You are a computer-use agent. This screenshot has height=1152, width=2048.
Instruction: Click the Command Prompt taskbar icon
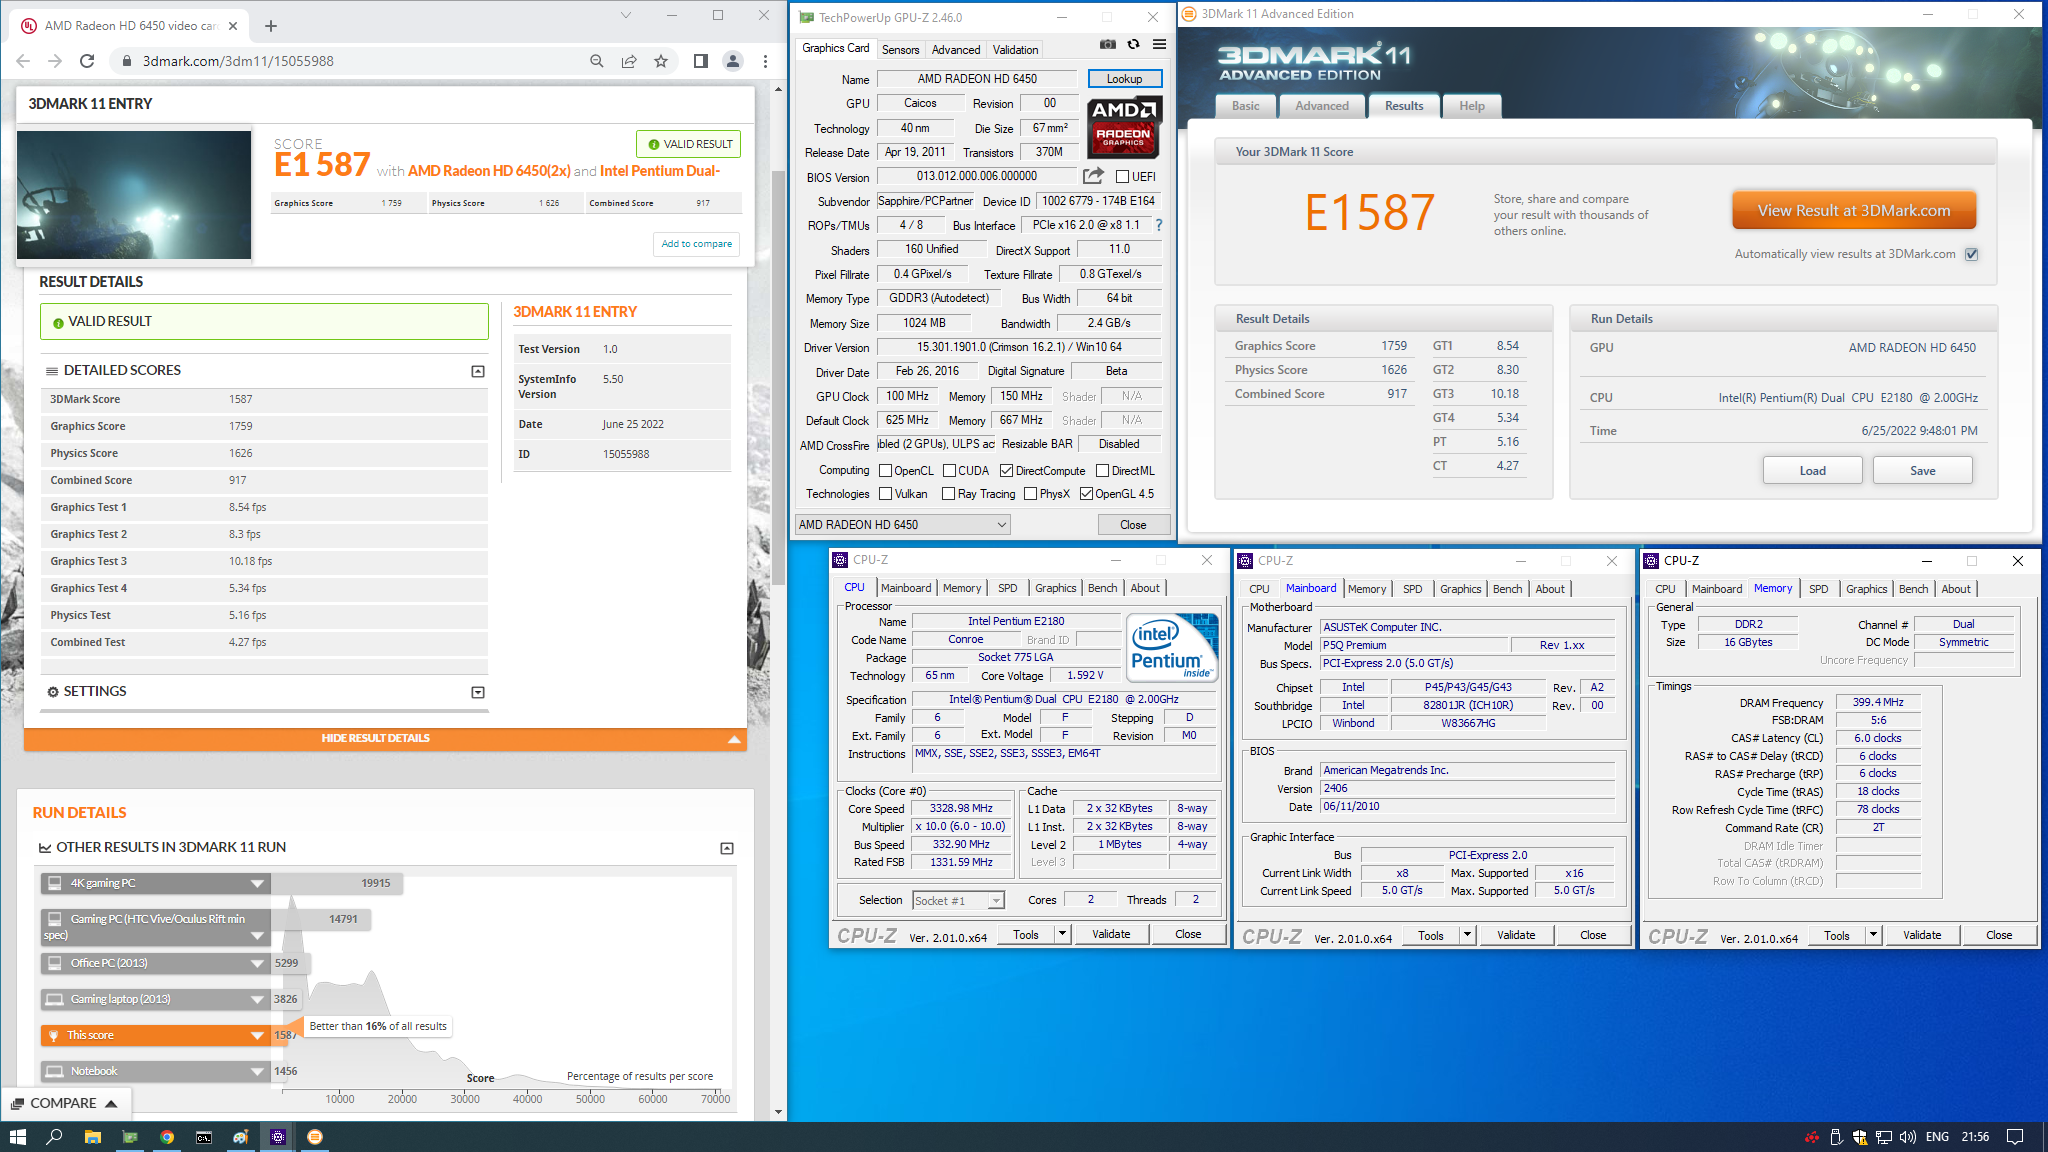click(204, 1137)
